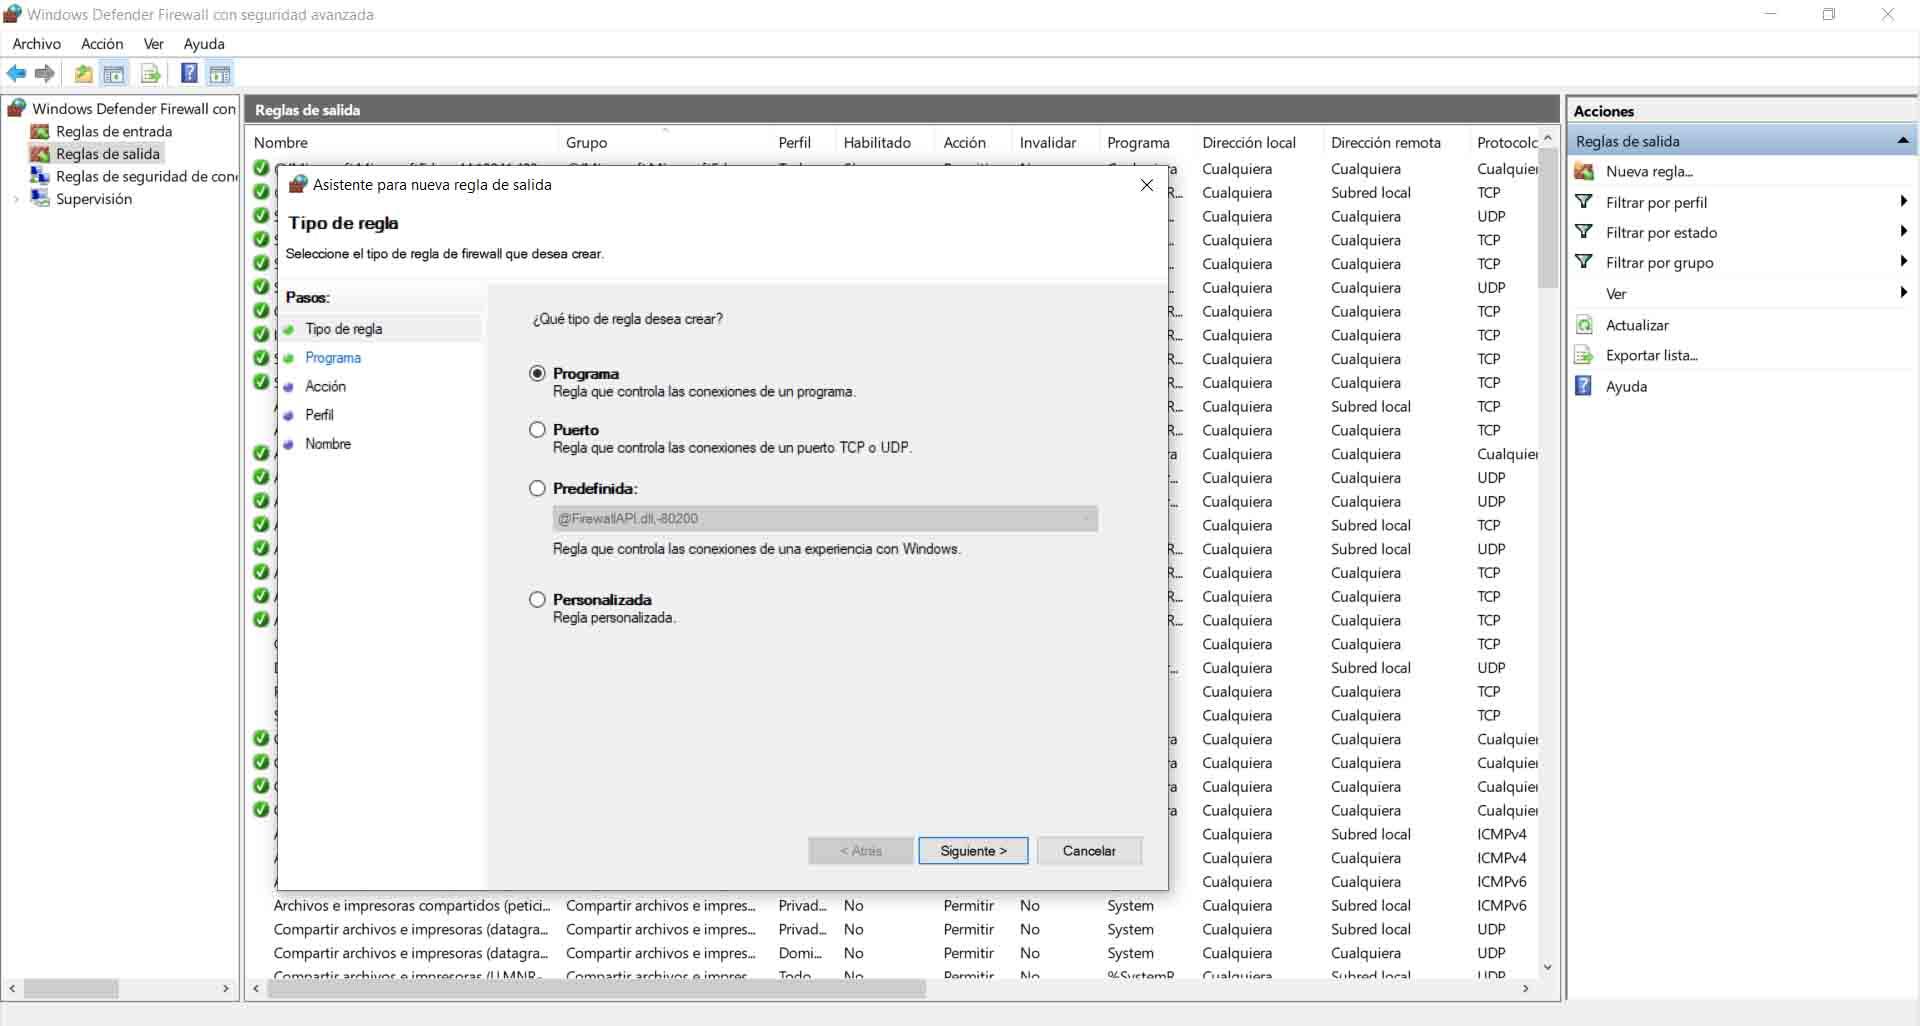This screenshot has width=1920, height=1026.
Task: Select the Programa rule type radio button
Action: (x=537, y=373)
